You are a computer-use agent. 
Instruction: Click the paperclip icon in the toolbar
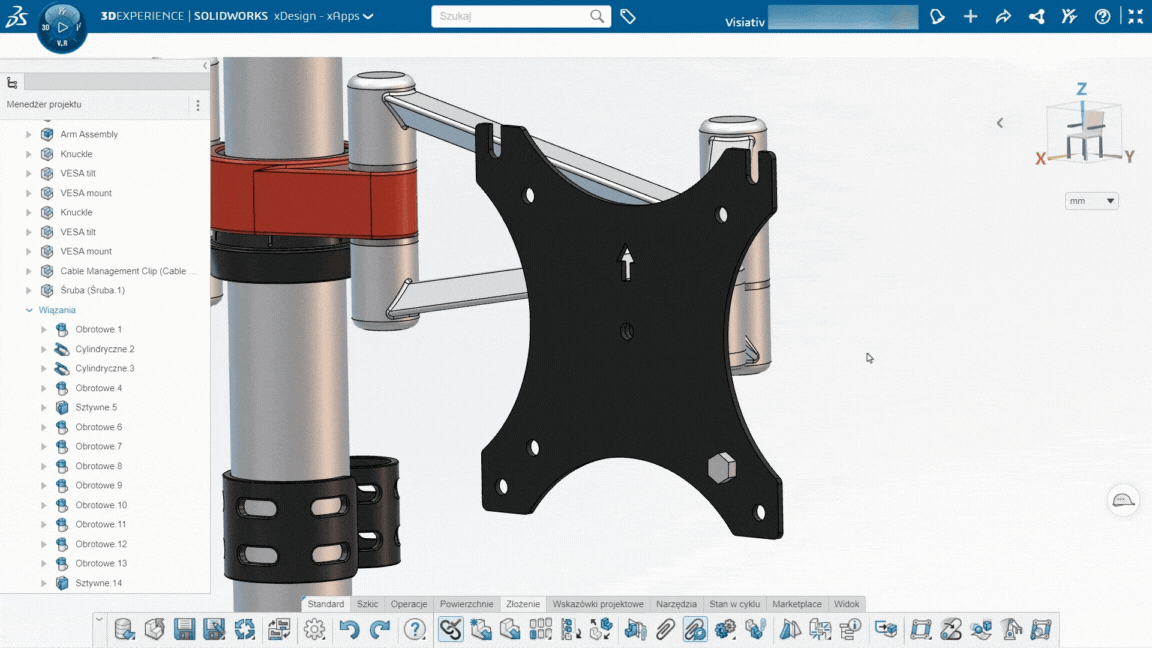tap(665, 630)
